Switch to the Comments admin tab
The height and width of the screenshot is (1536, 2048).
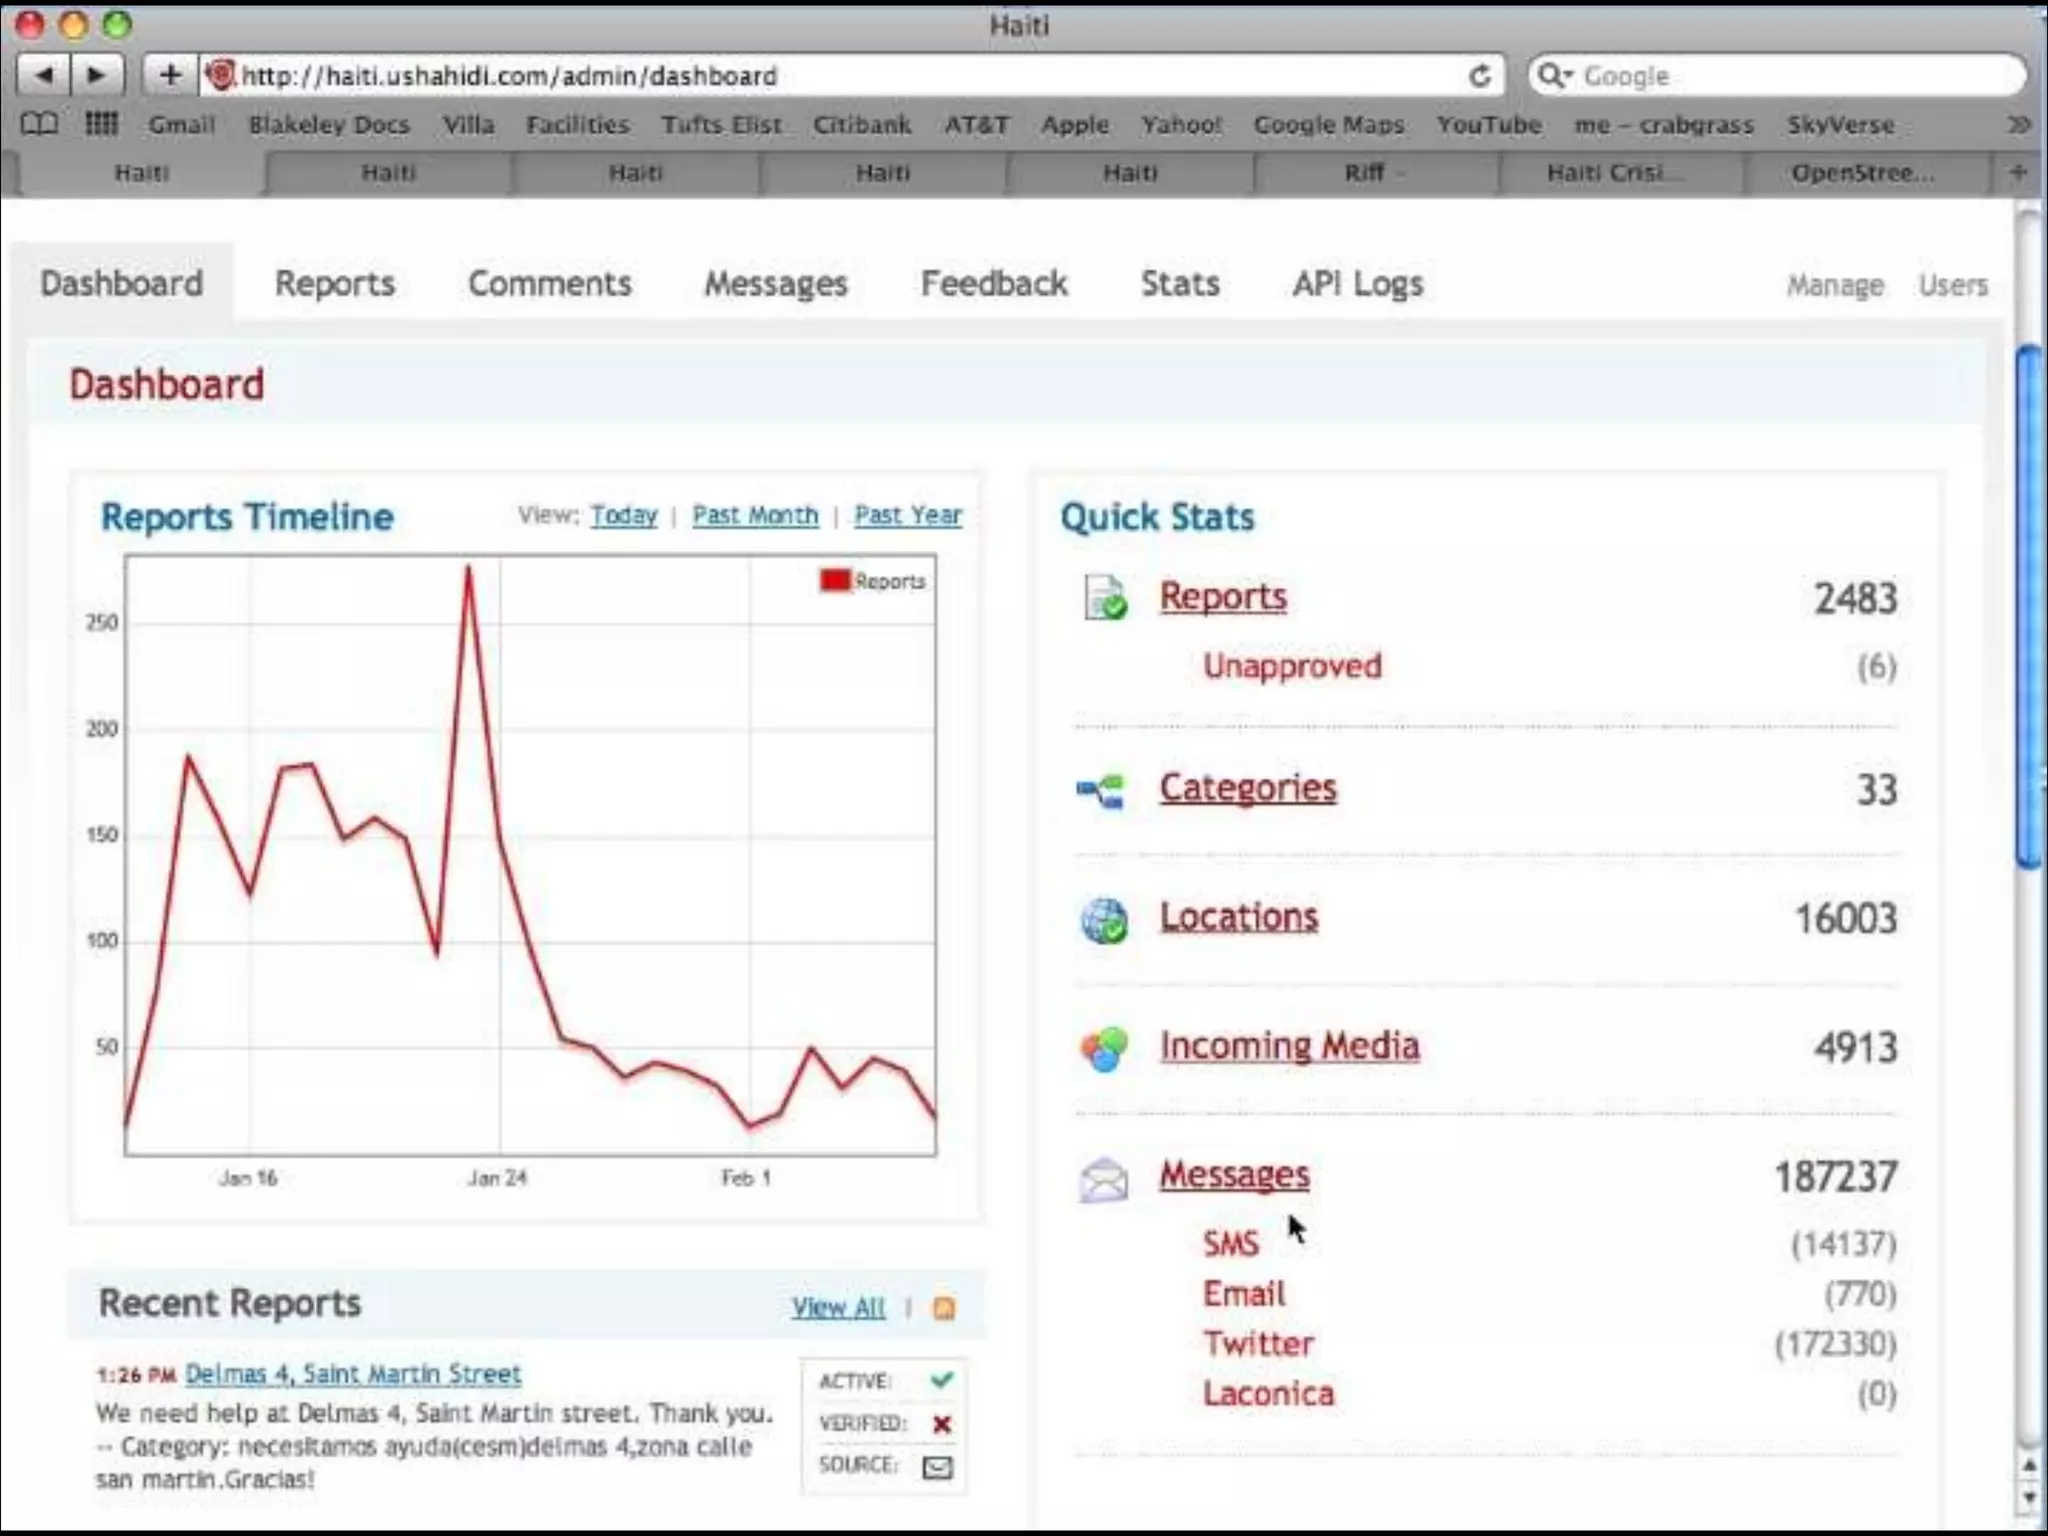549,284
